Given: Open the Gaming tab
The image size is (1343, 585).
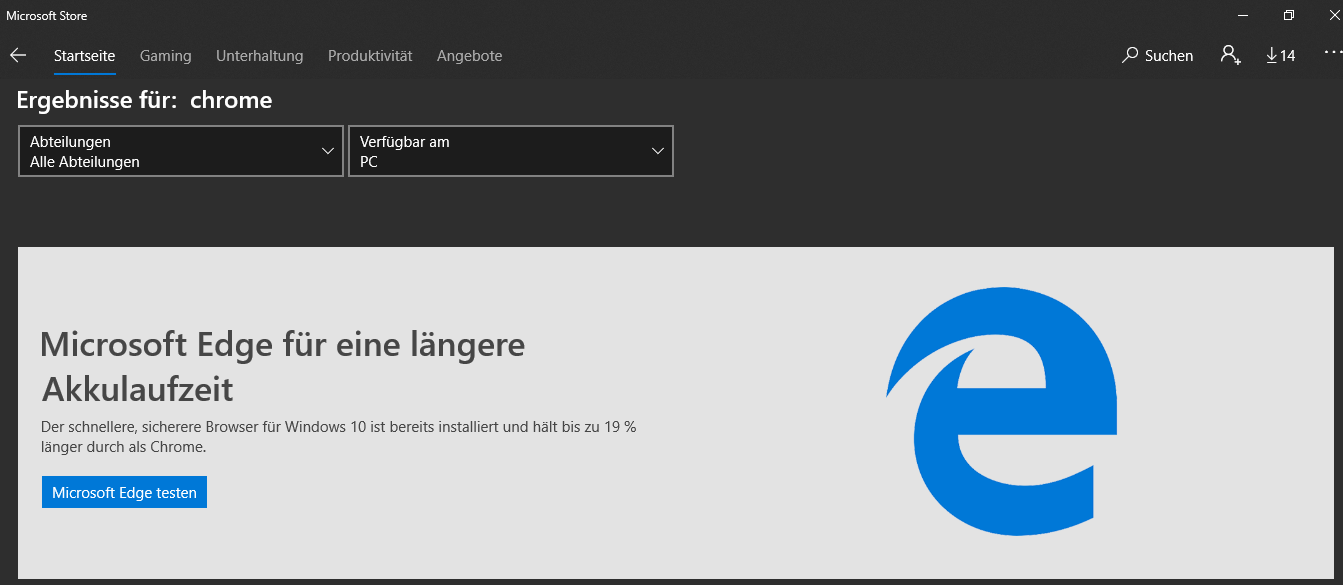Looking at the screenshot, I should pyautogui.click(x=165, y=56).
